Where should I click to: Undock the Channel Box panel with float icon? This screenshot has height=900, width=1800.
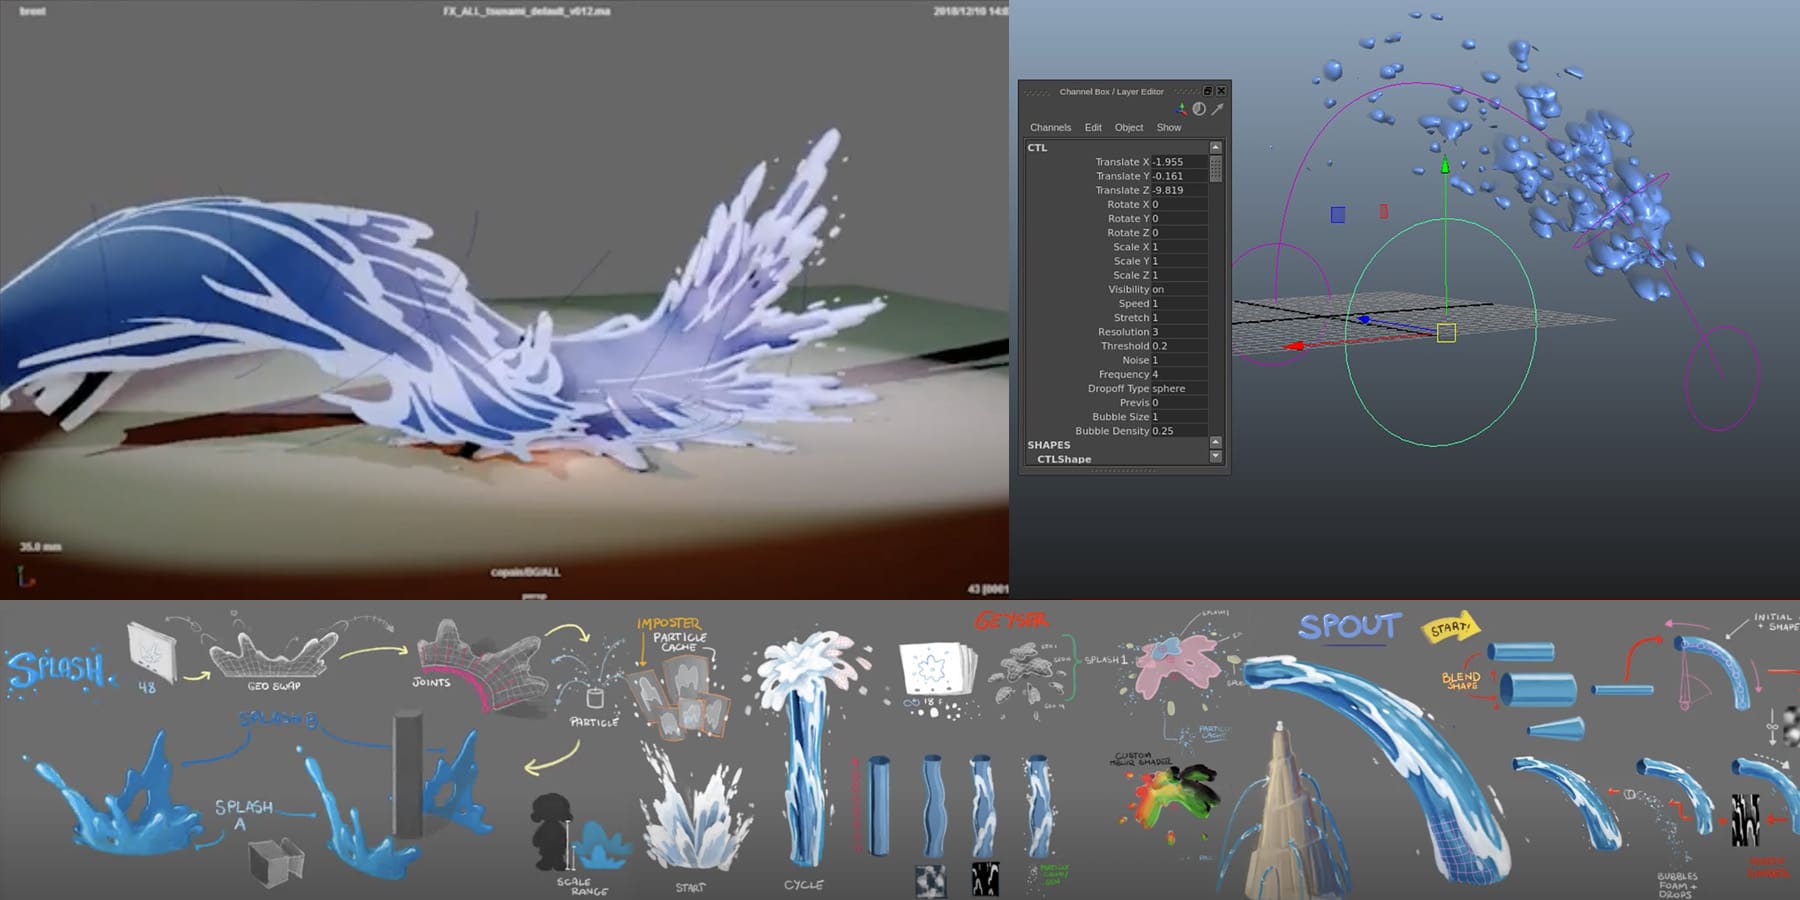click(x=1207, y=91)
